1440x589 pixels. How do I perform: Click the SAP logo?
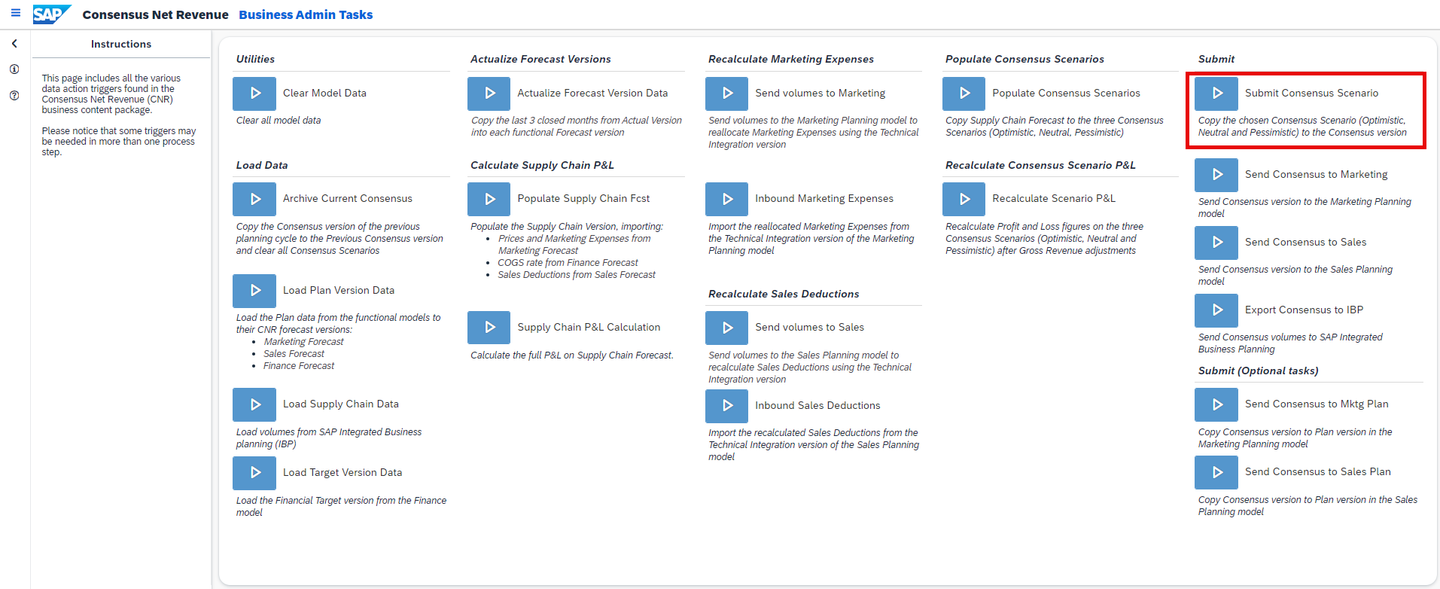pyautogui.click(x=51, y=14)
